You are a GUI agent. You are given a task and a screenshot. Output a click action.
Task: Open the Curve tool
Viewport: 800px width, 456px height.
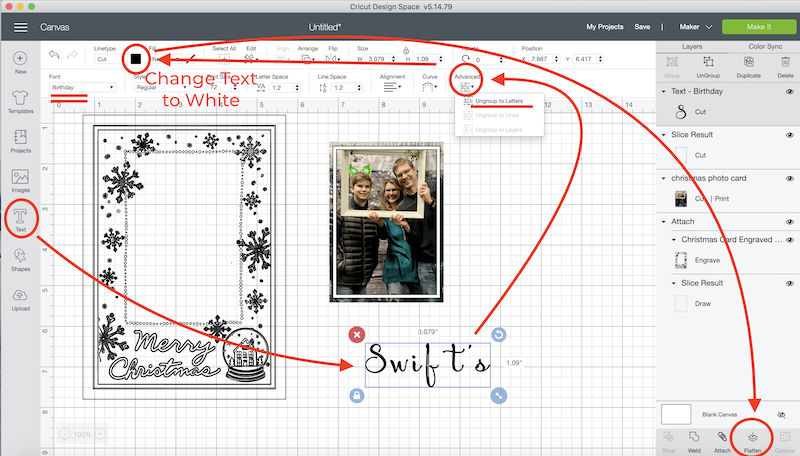point(430,87)
